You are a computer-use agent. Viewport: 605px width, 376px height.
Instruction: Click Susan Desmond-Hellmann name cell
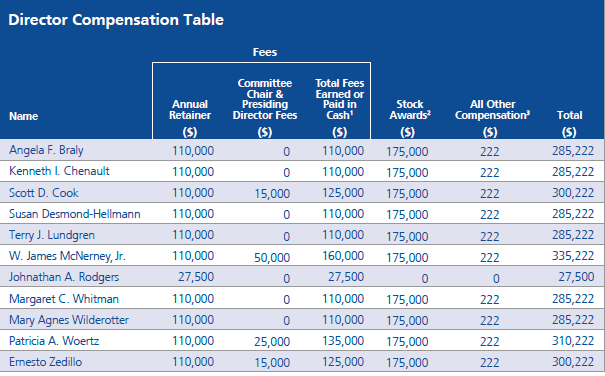pyautogui.click(x=75, y=214)
